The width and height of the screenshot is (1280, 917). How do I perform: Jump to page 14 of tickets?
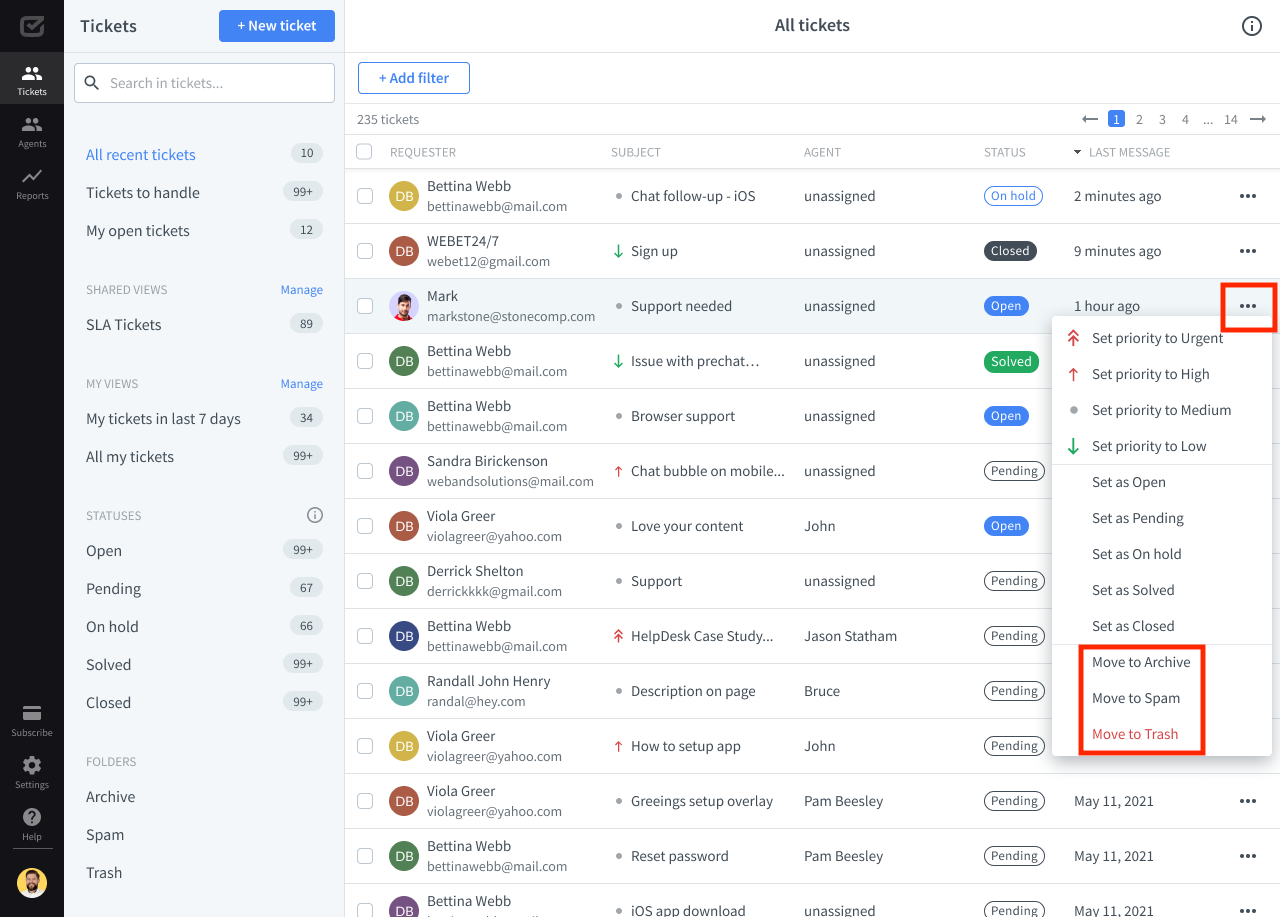click(1231, 119)
